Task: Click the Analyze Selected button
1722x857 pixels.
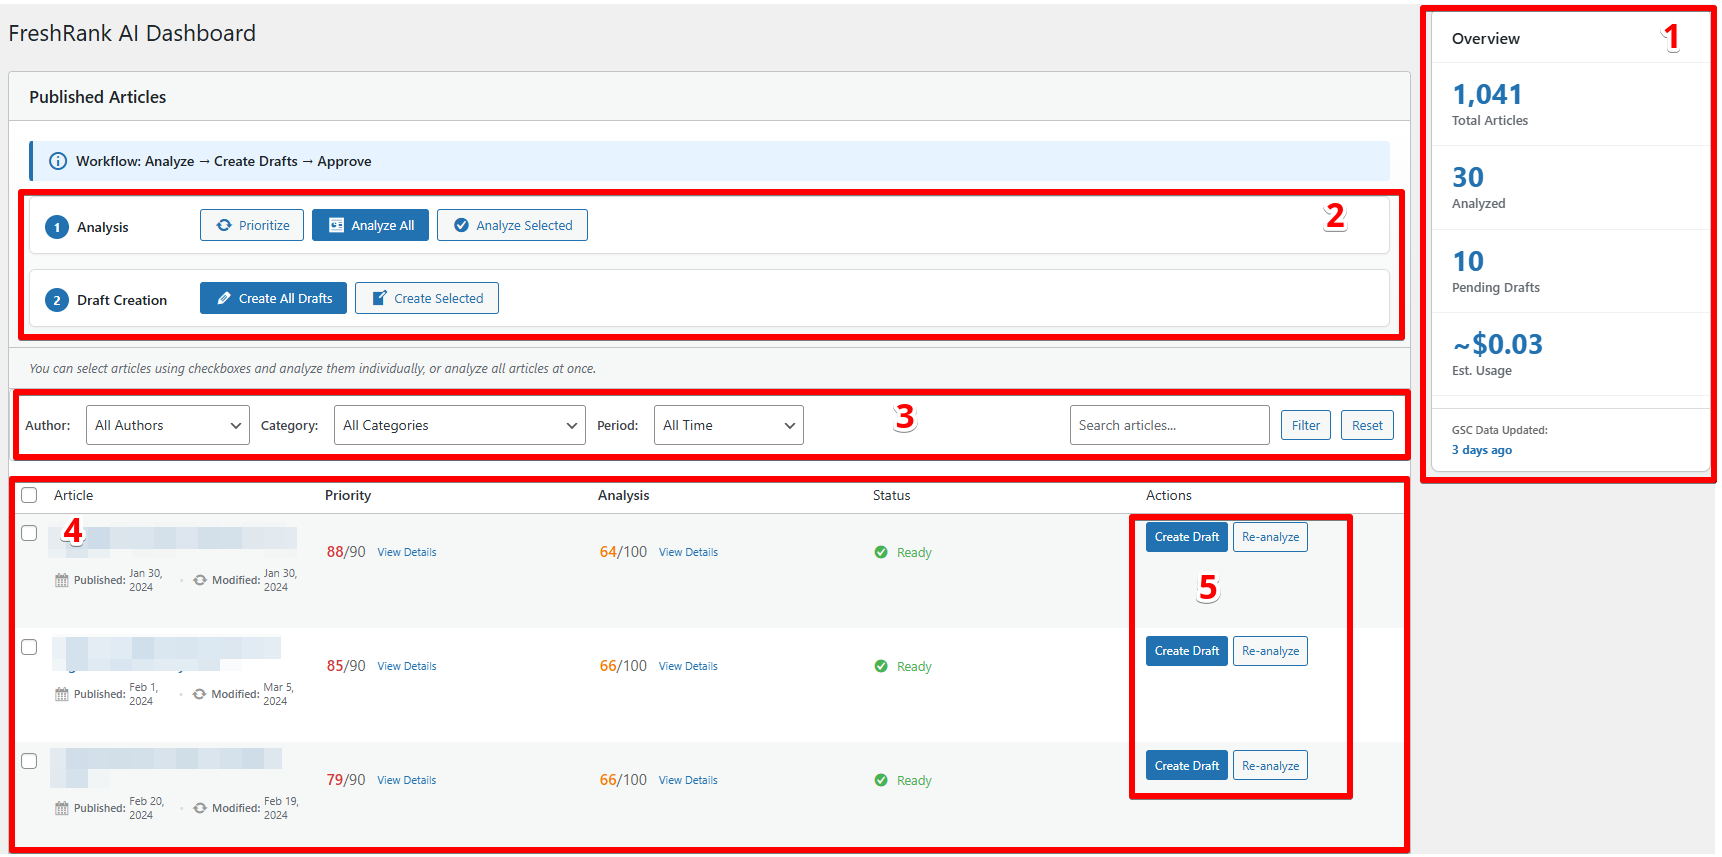Action: (512, 225)
